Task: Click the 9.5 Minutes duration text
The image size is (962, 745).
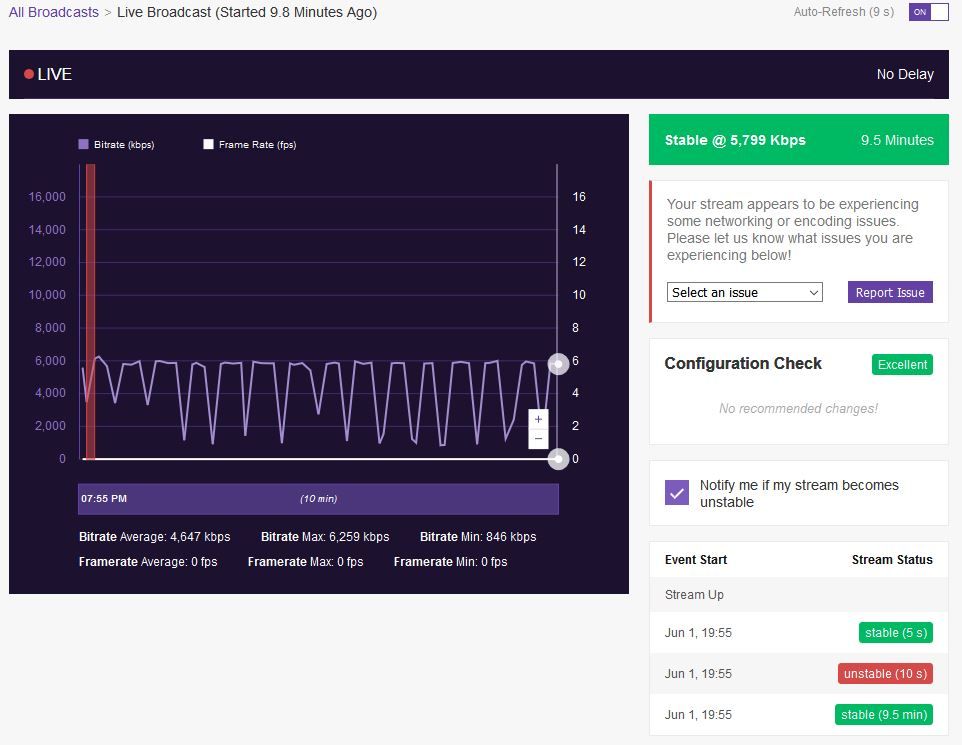Action: click(897, 140)
